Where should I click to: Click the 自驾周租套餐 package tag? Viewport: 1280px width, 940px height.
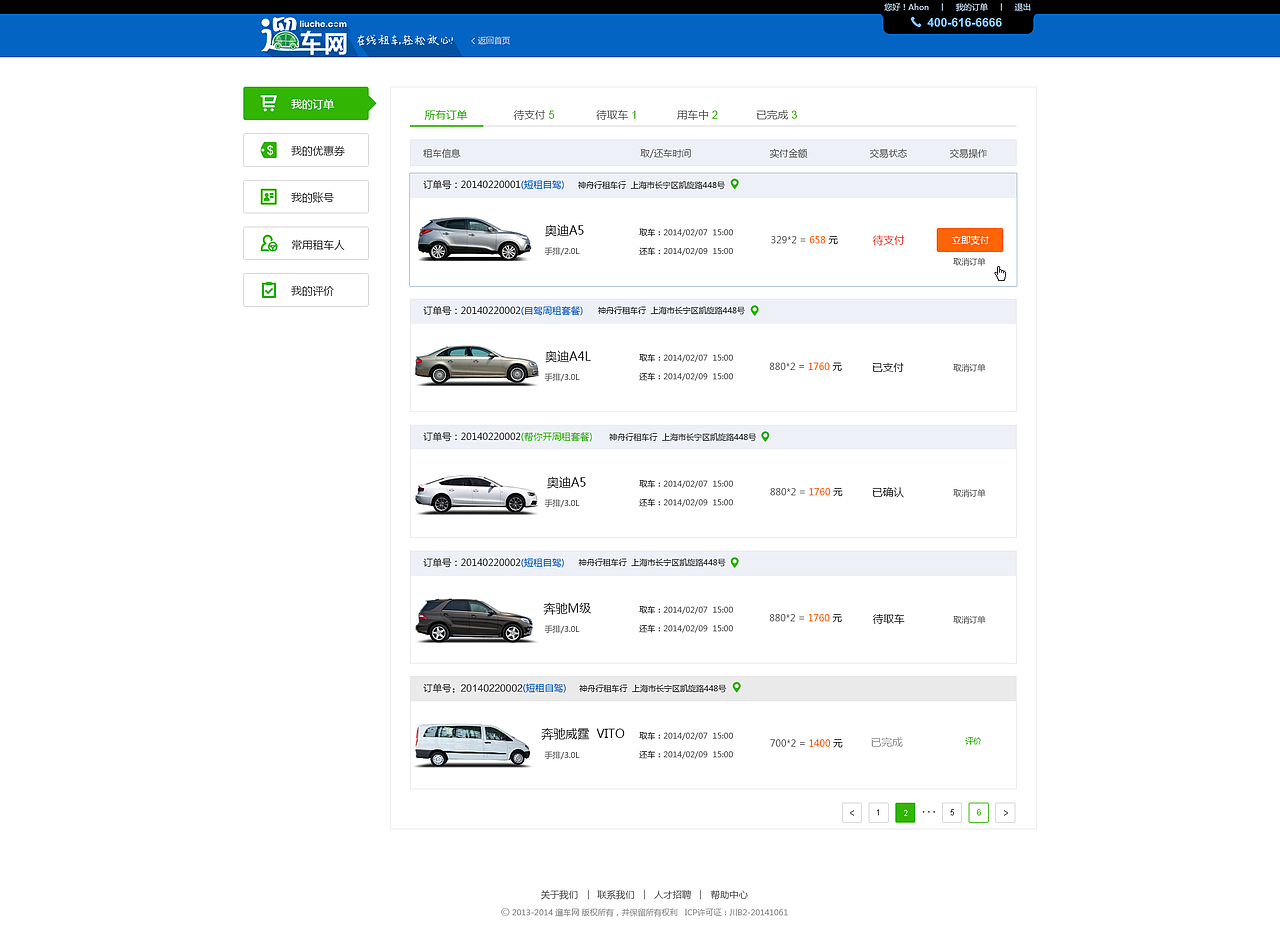pyautogui.click(x=552, y=311)
